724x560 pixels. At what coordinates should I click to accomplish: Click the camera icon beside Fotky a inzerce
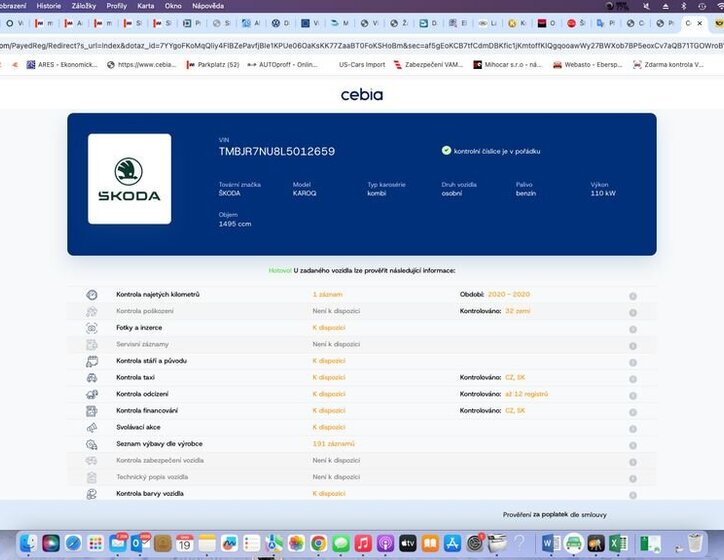92,328
